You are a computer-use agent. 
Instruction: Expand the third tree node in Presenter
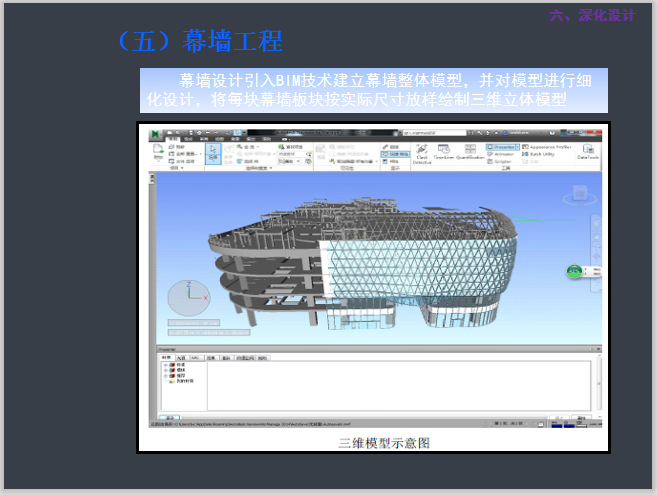tap(163, 377)
